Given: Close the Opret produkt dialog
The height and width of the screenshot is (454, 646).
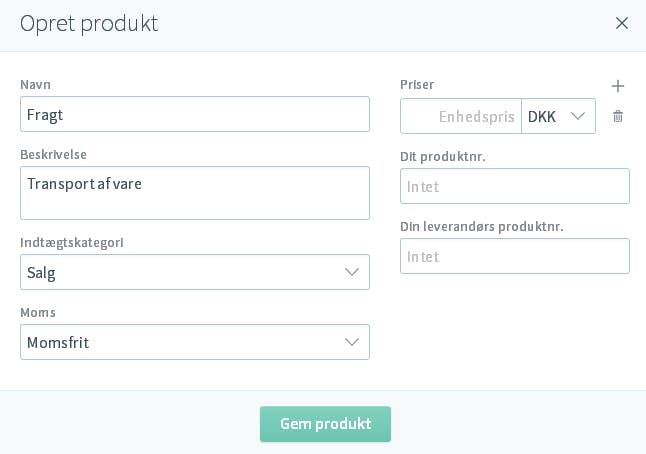Looking at the screenshot, I should click(622, 23).
